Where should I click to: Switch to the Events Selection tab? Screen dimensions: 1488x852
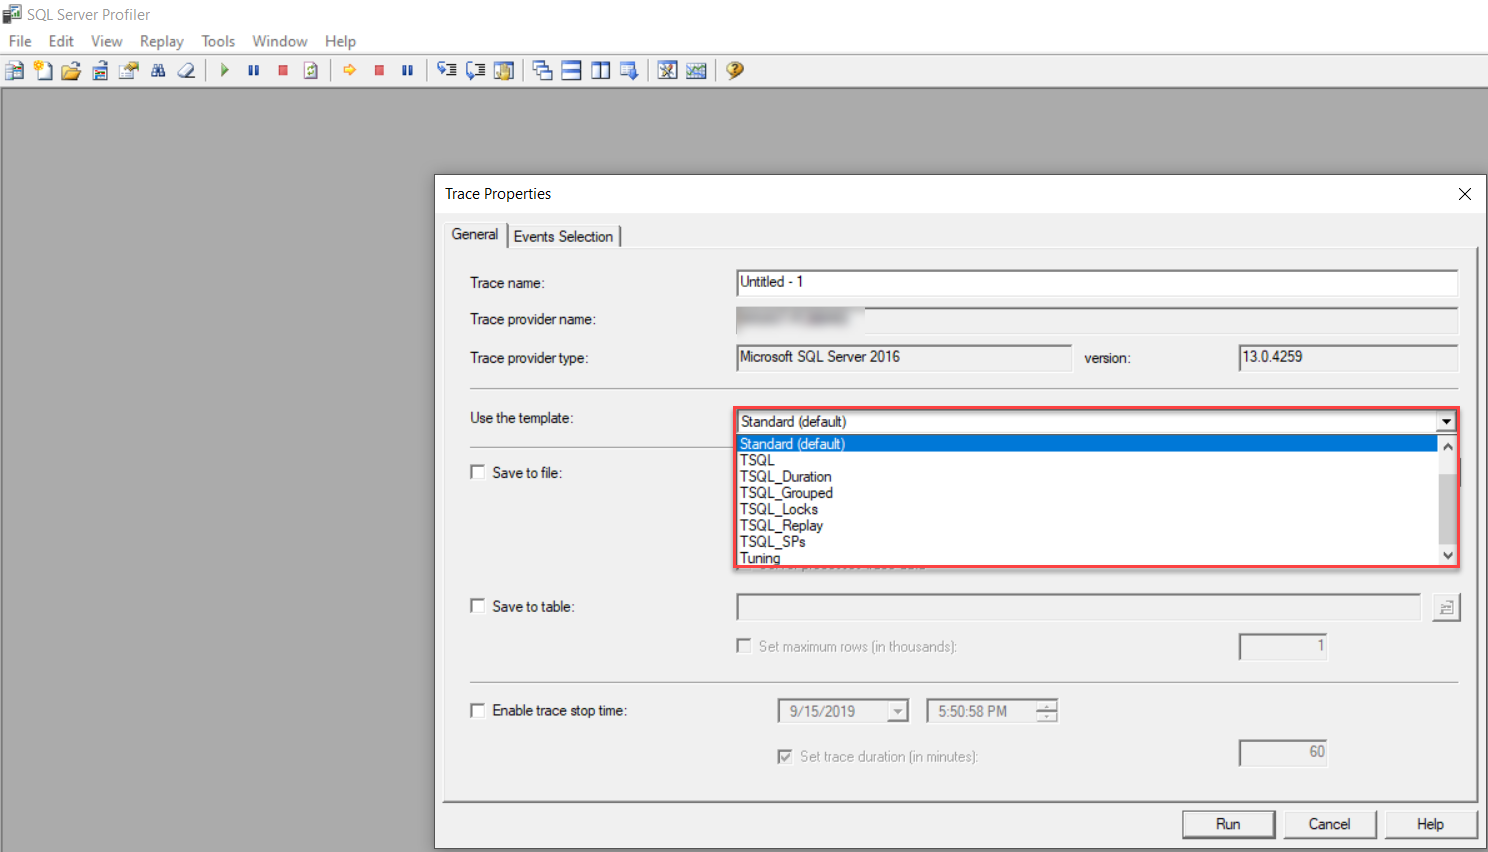click(563, 236)
